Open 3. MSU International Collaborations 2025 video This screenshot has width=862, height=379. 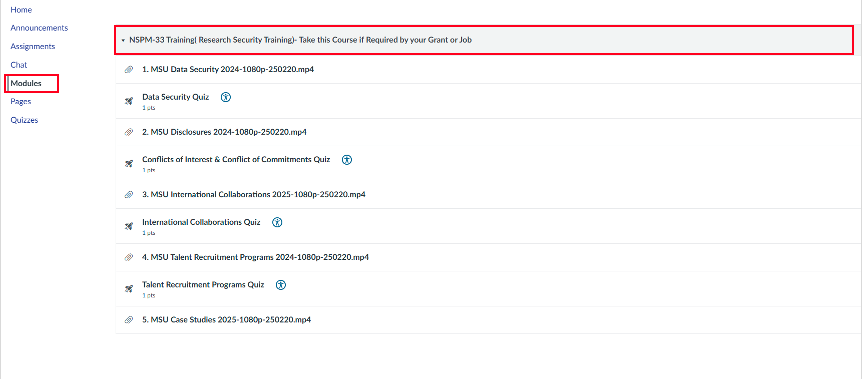254,195
